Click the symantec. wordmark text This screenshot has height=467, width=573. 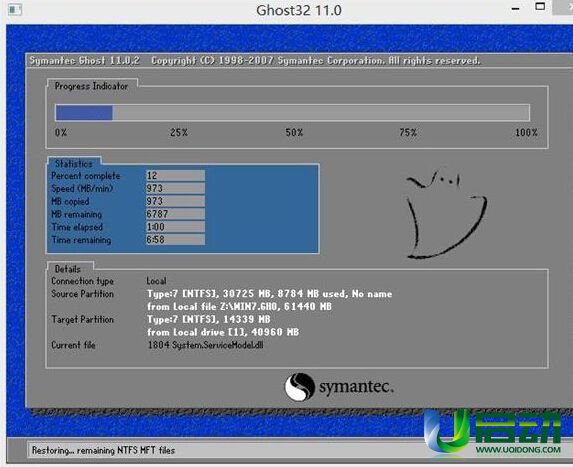click(356, 387)
